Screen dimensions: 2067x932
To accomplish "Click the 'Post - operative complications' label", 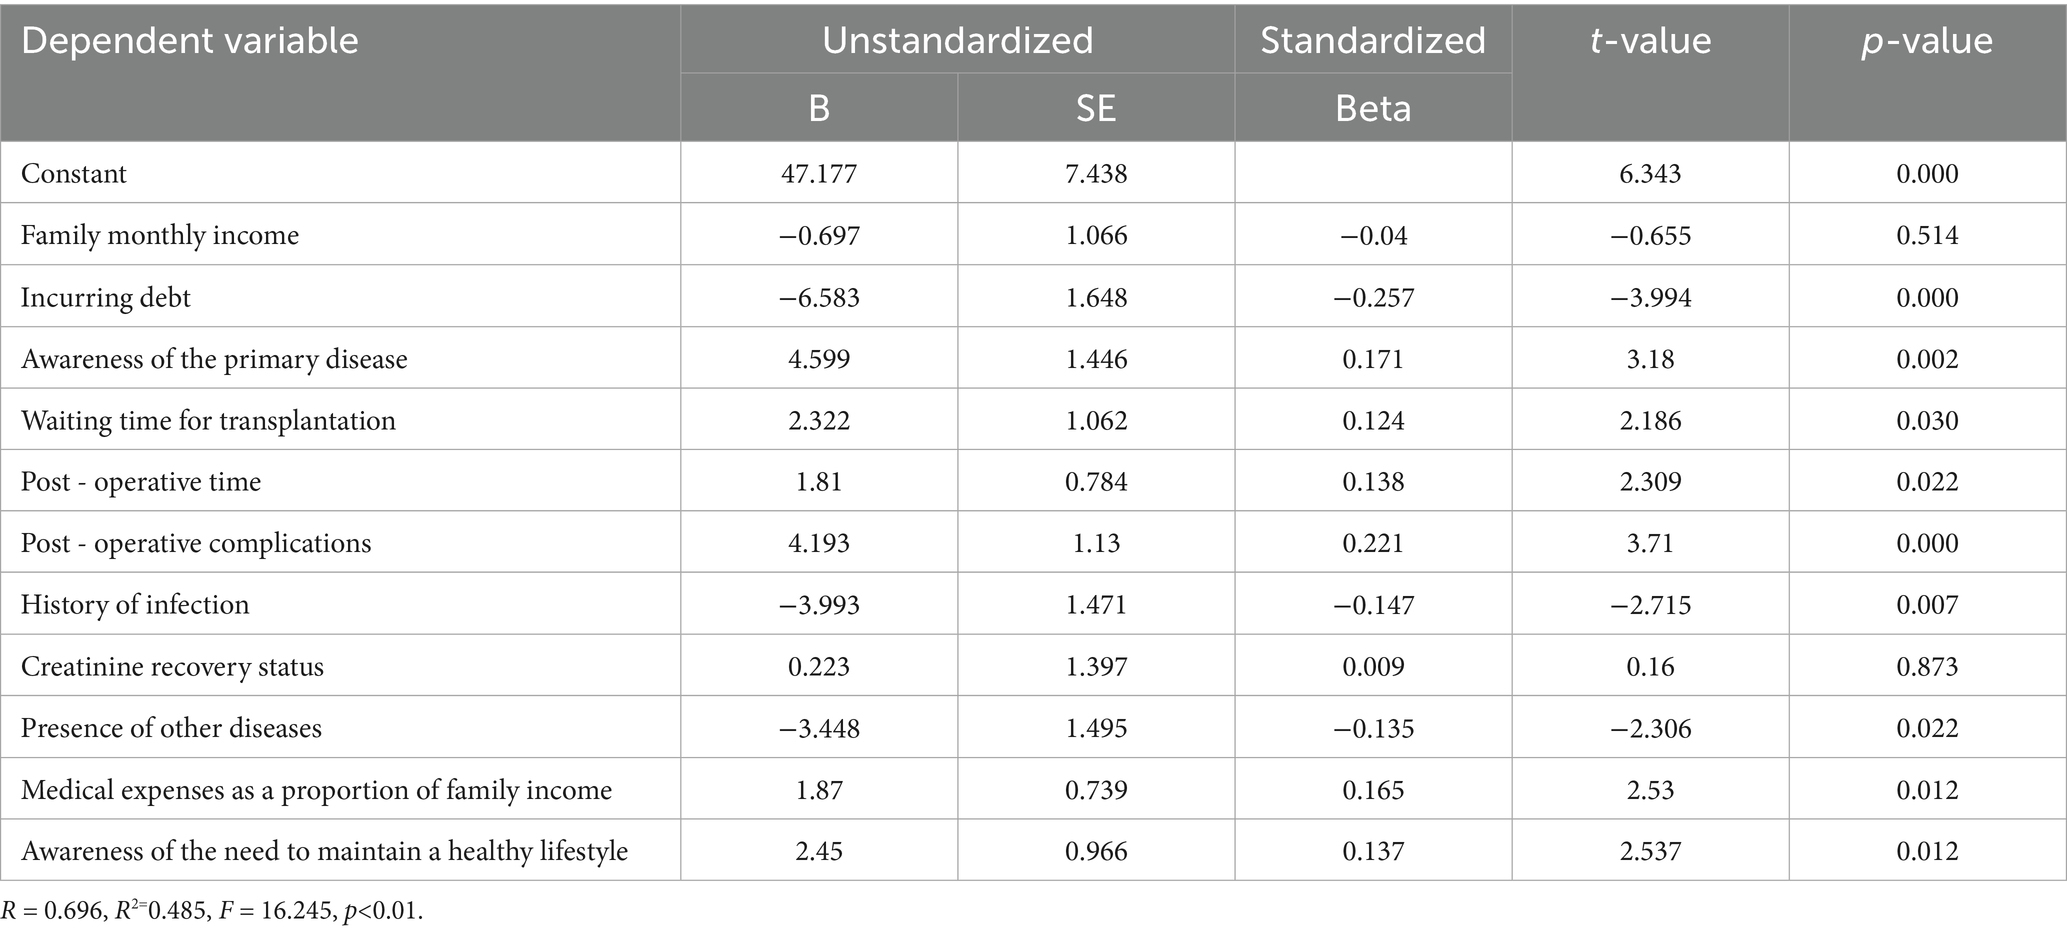I will [196, 543].
